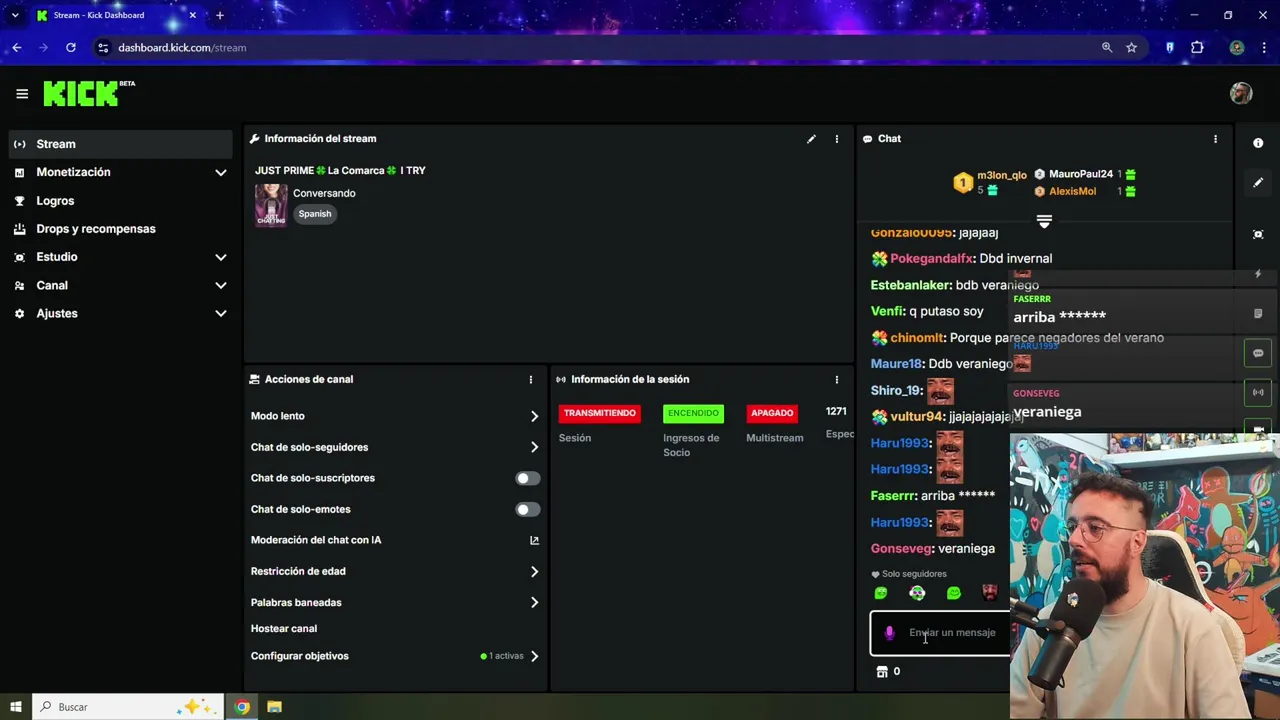Click username Pokegandalfx in chat
This screenshot has height=720, width=1280.
(931, 258)
